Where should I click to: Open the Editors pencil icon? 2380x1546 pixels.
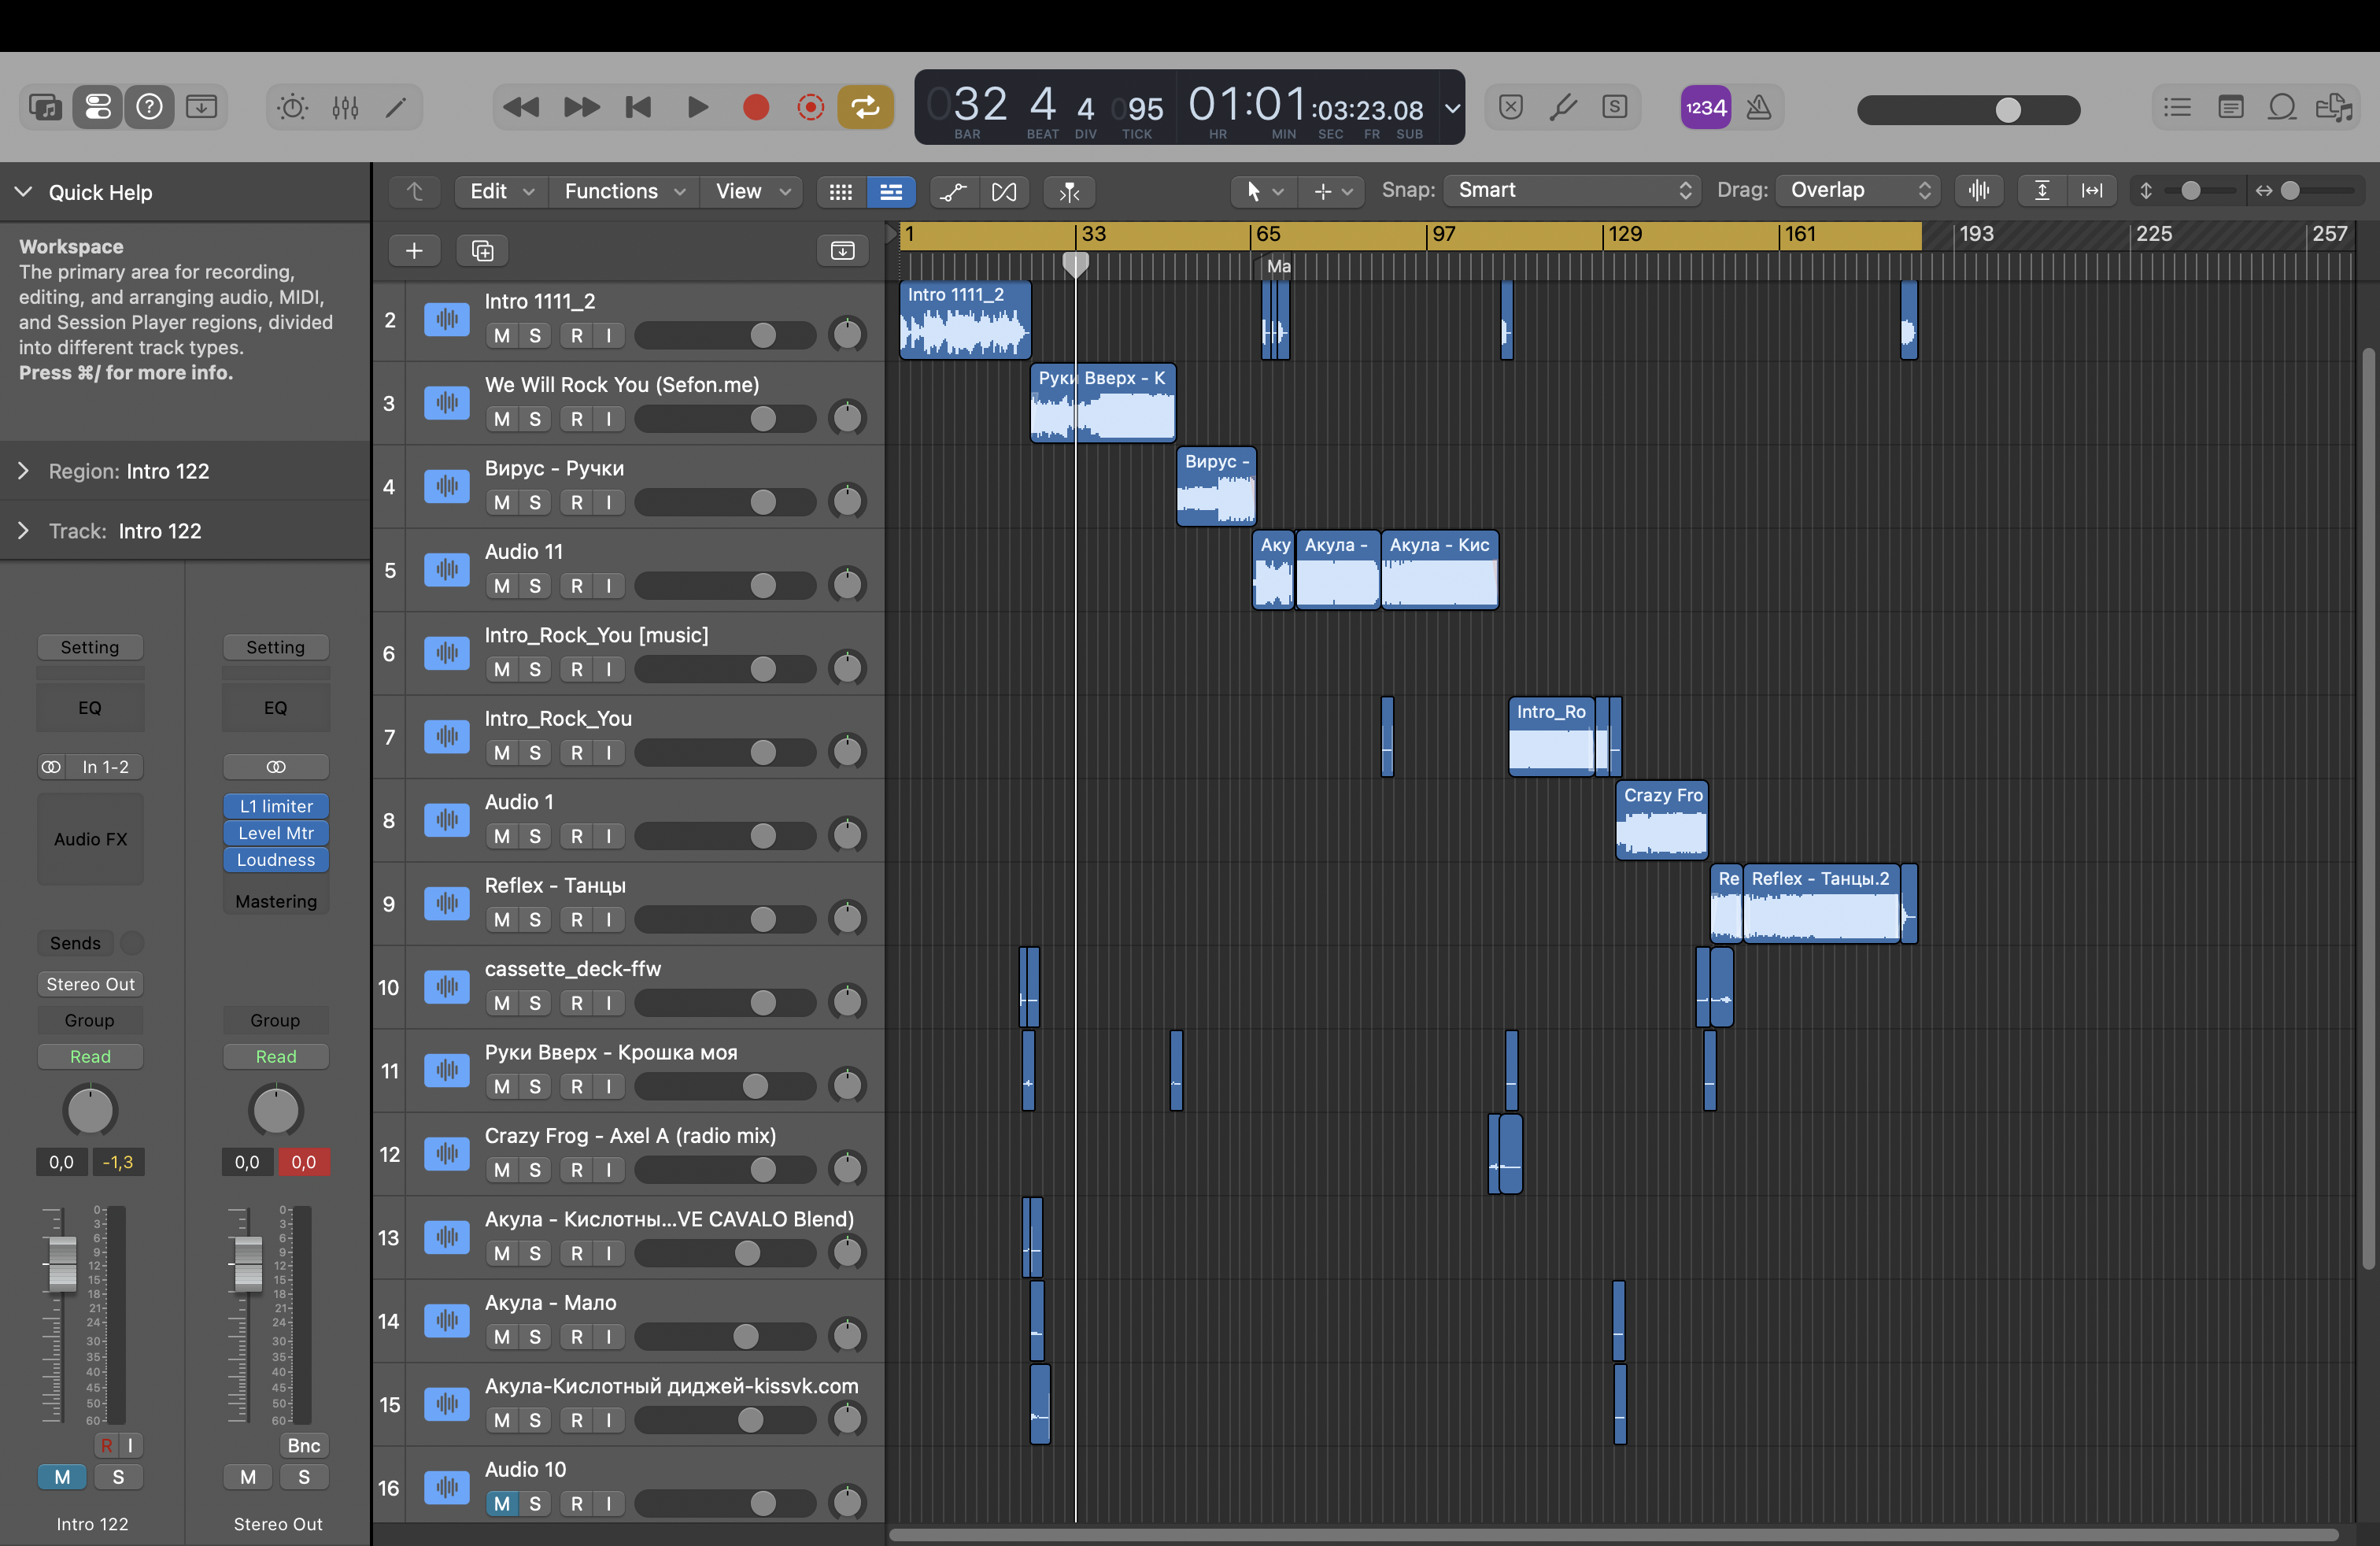point(396,107)
